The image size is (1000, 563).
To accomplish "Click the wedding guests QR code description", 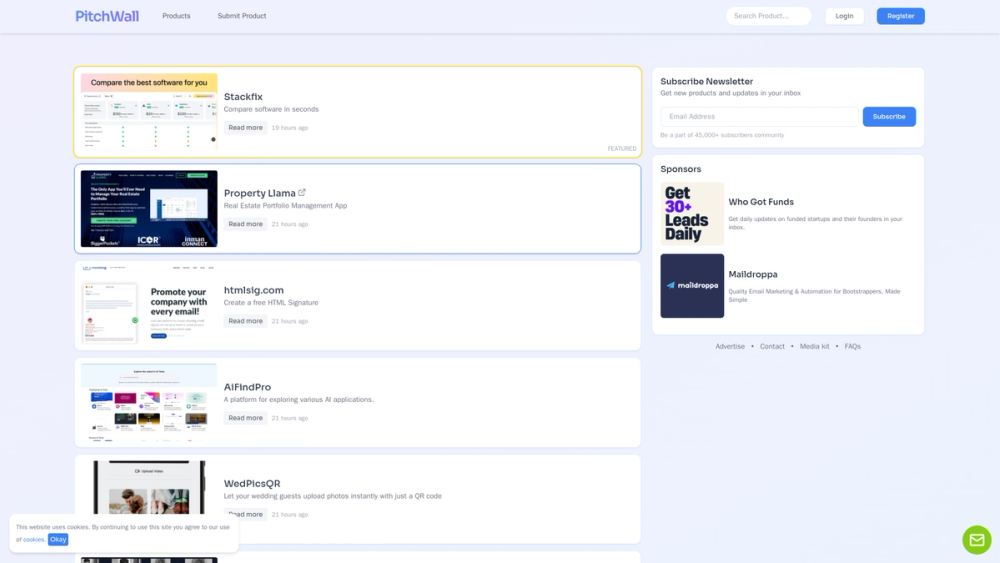I will pyautogui.click(x=332, y=496).
